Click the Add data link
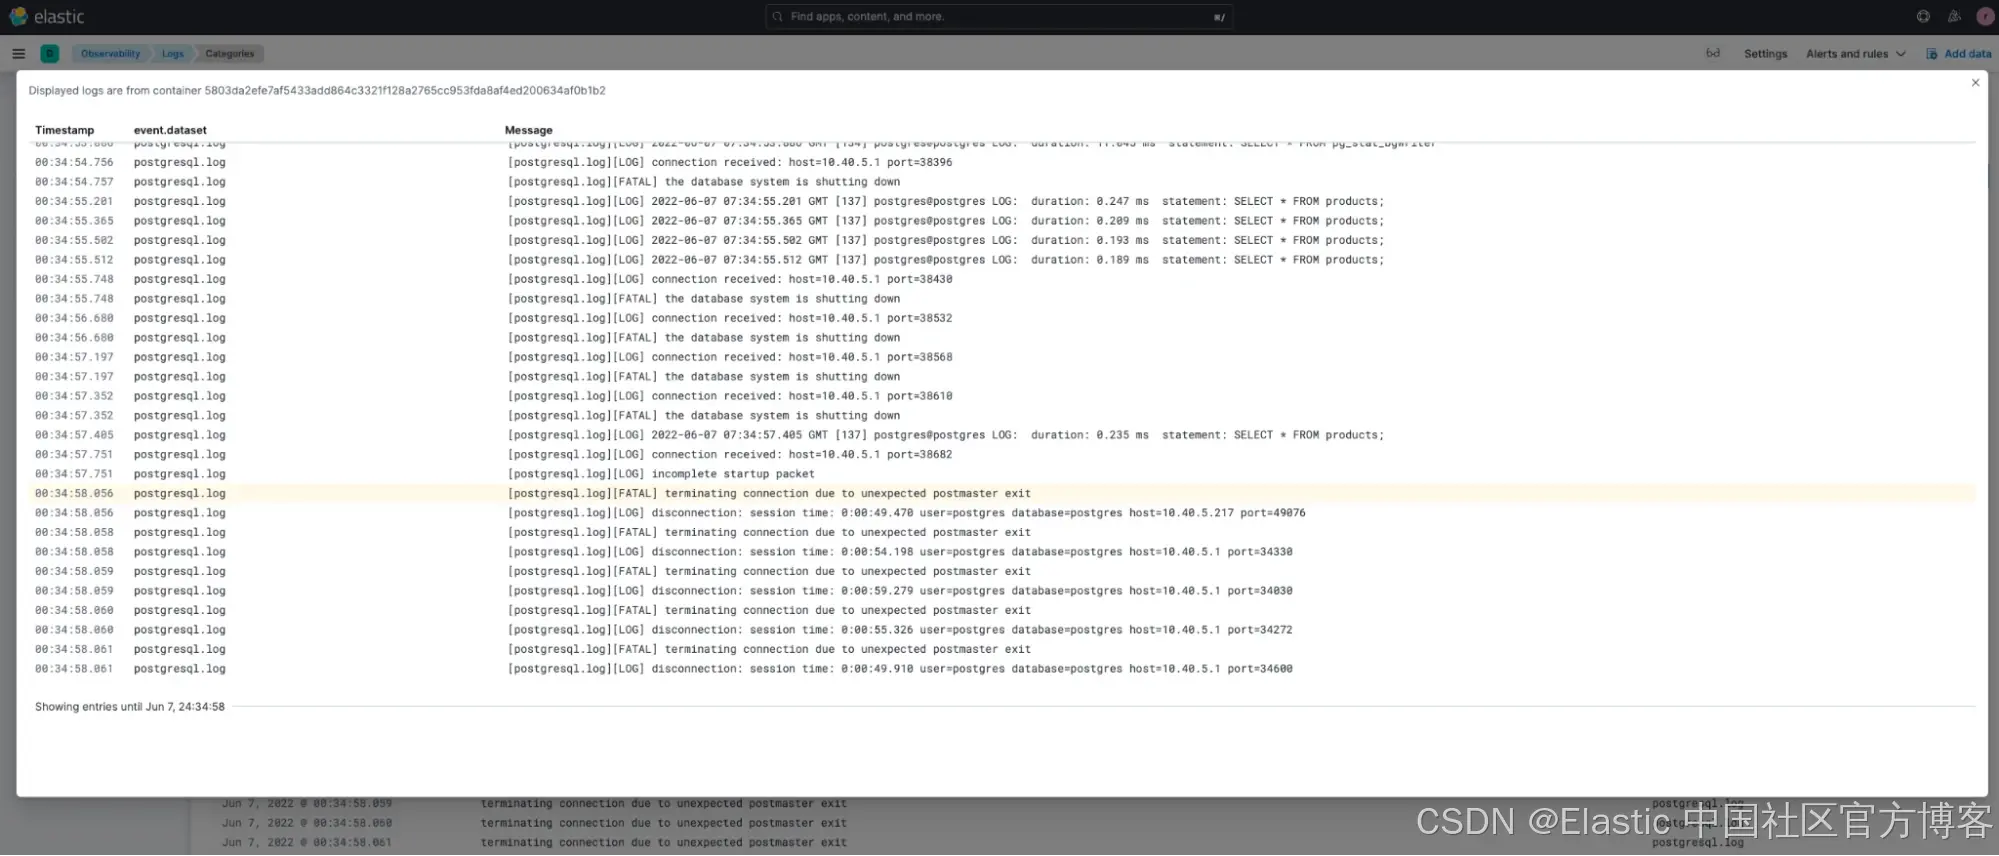Screen dimensions: 1999x856 pos(1959,54)
